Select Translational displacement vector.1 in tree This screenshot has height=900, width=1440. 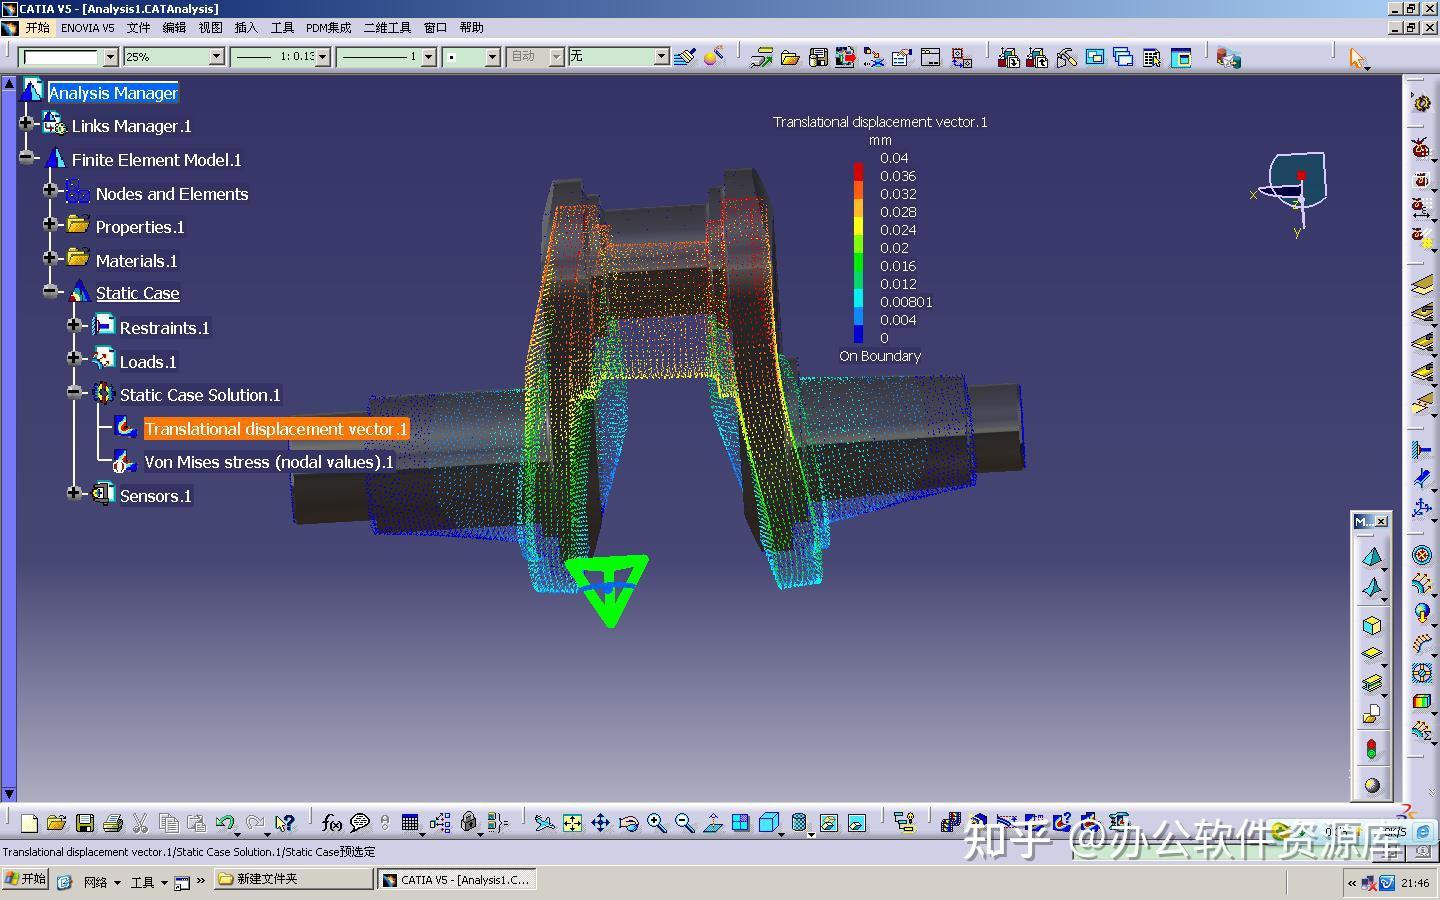(275, 429)
